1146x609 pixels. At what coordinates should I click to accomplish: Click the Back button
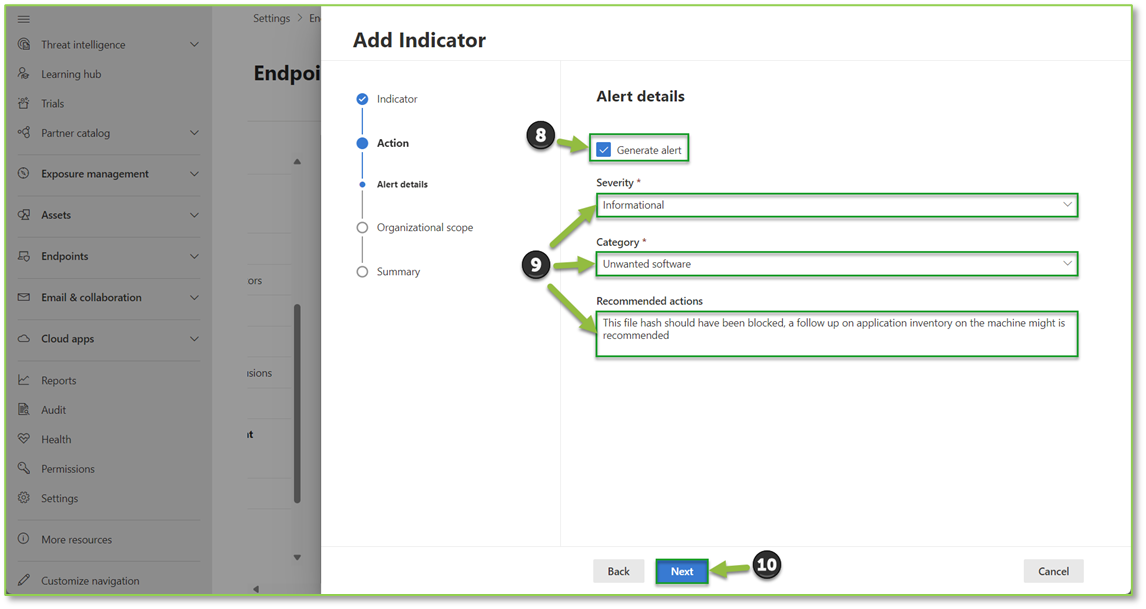coord(618,571)
